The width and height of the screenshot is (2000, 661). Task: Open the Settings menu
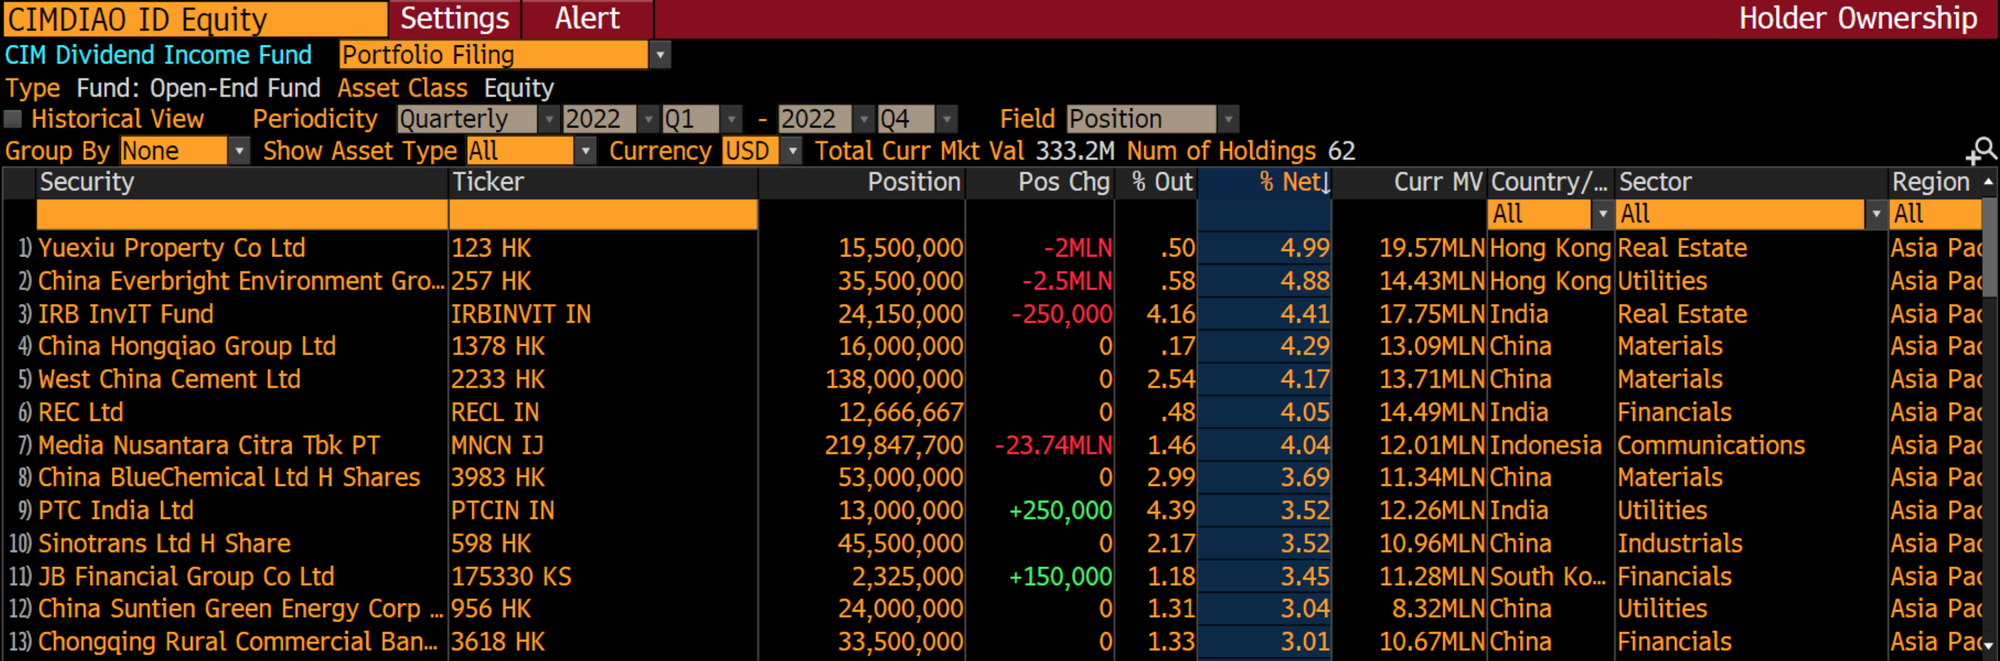[455, 18]
